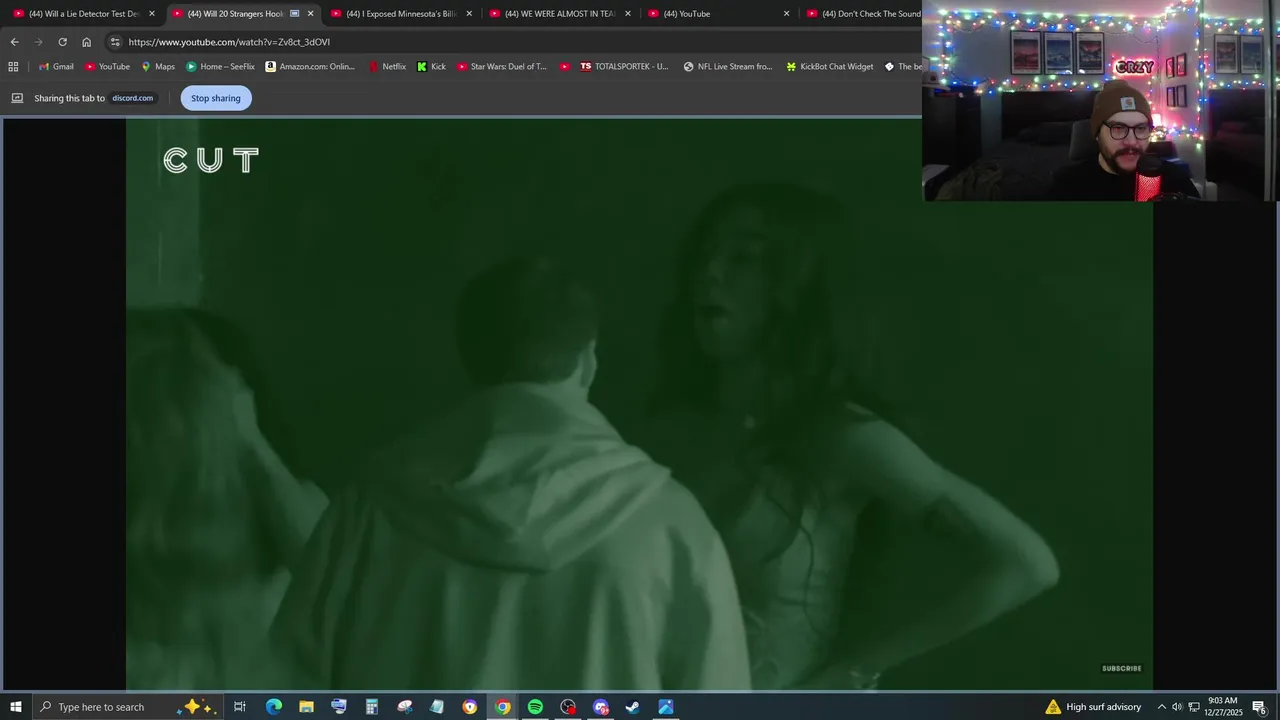Viewport: 1280px width, 720px height.
Task: Click the discord.com sharing target chip
Action: pyautogui.click(x=132, y=98)
